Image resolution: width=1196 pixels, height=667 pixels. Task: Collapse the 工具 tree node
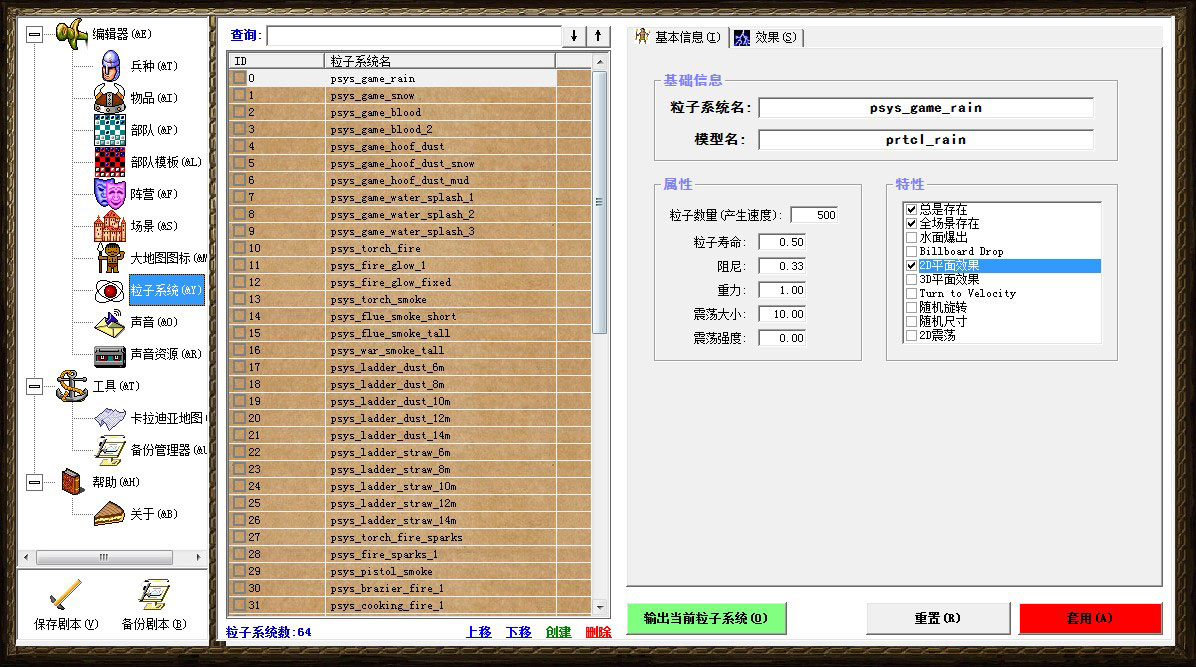35,386
